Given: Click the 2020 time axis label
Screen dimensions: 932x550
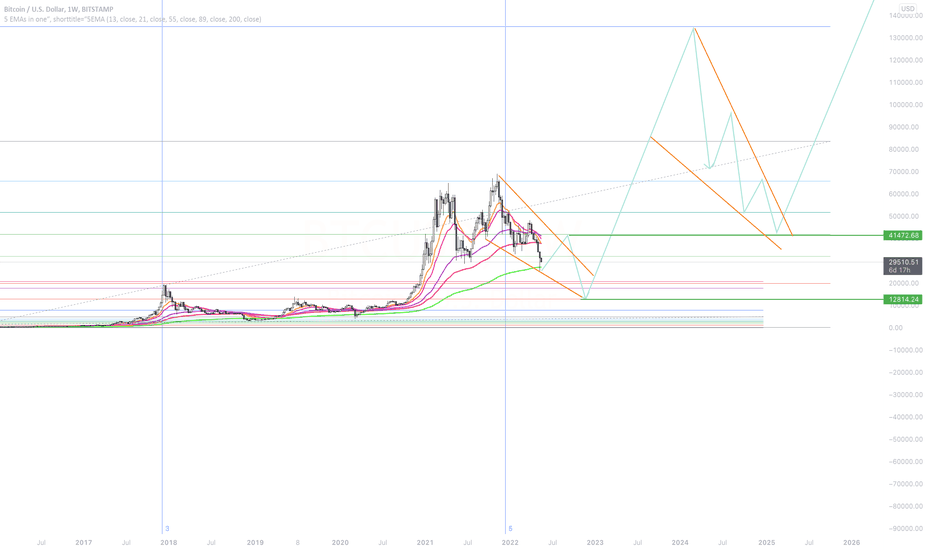Looking at the screenshot, I should [x=340, y=542].
